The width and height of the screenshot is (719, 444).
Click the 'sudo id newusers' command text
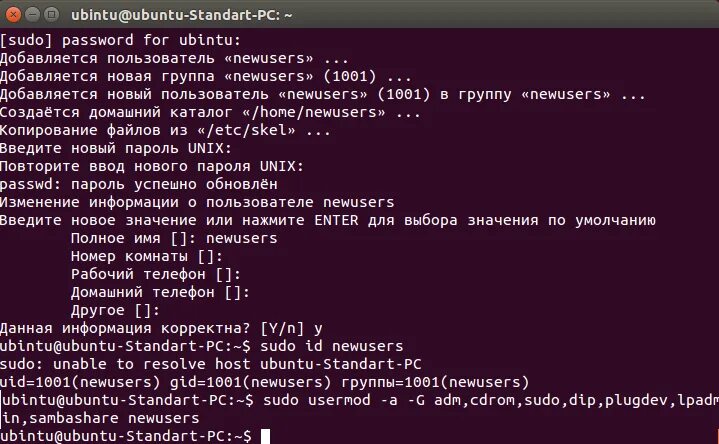point(331,346)
